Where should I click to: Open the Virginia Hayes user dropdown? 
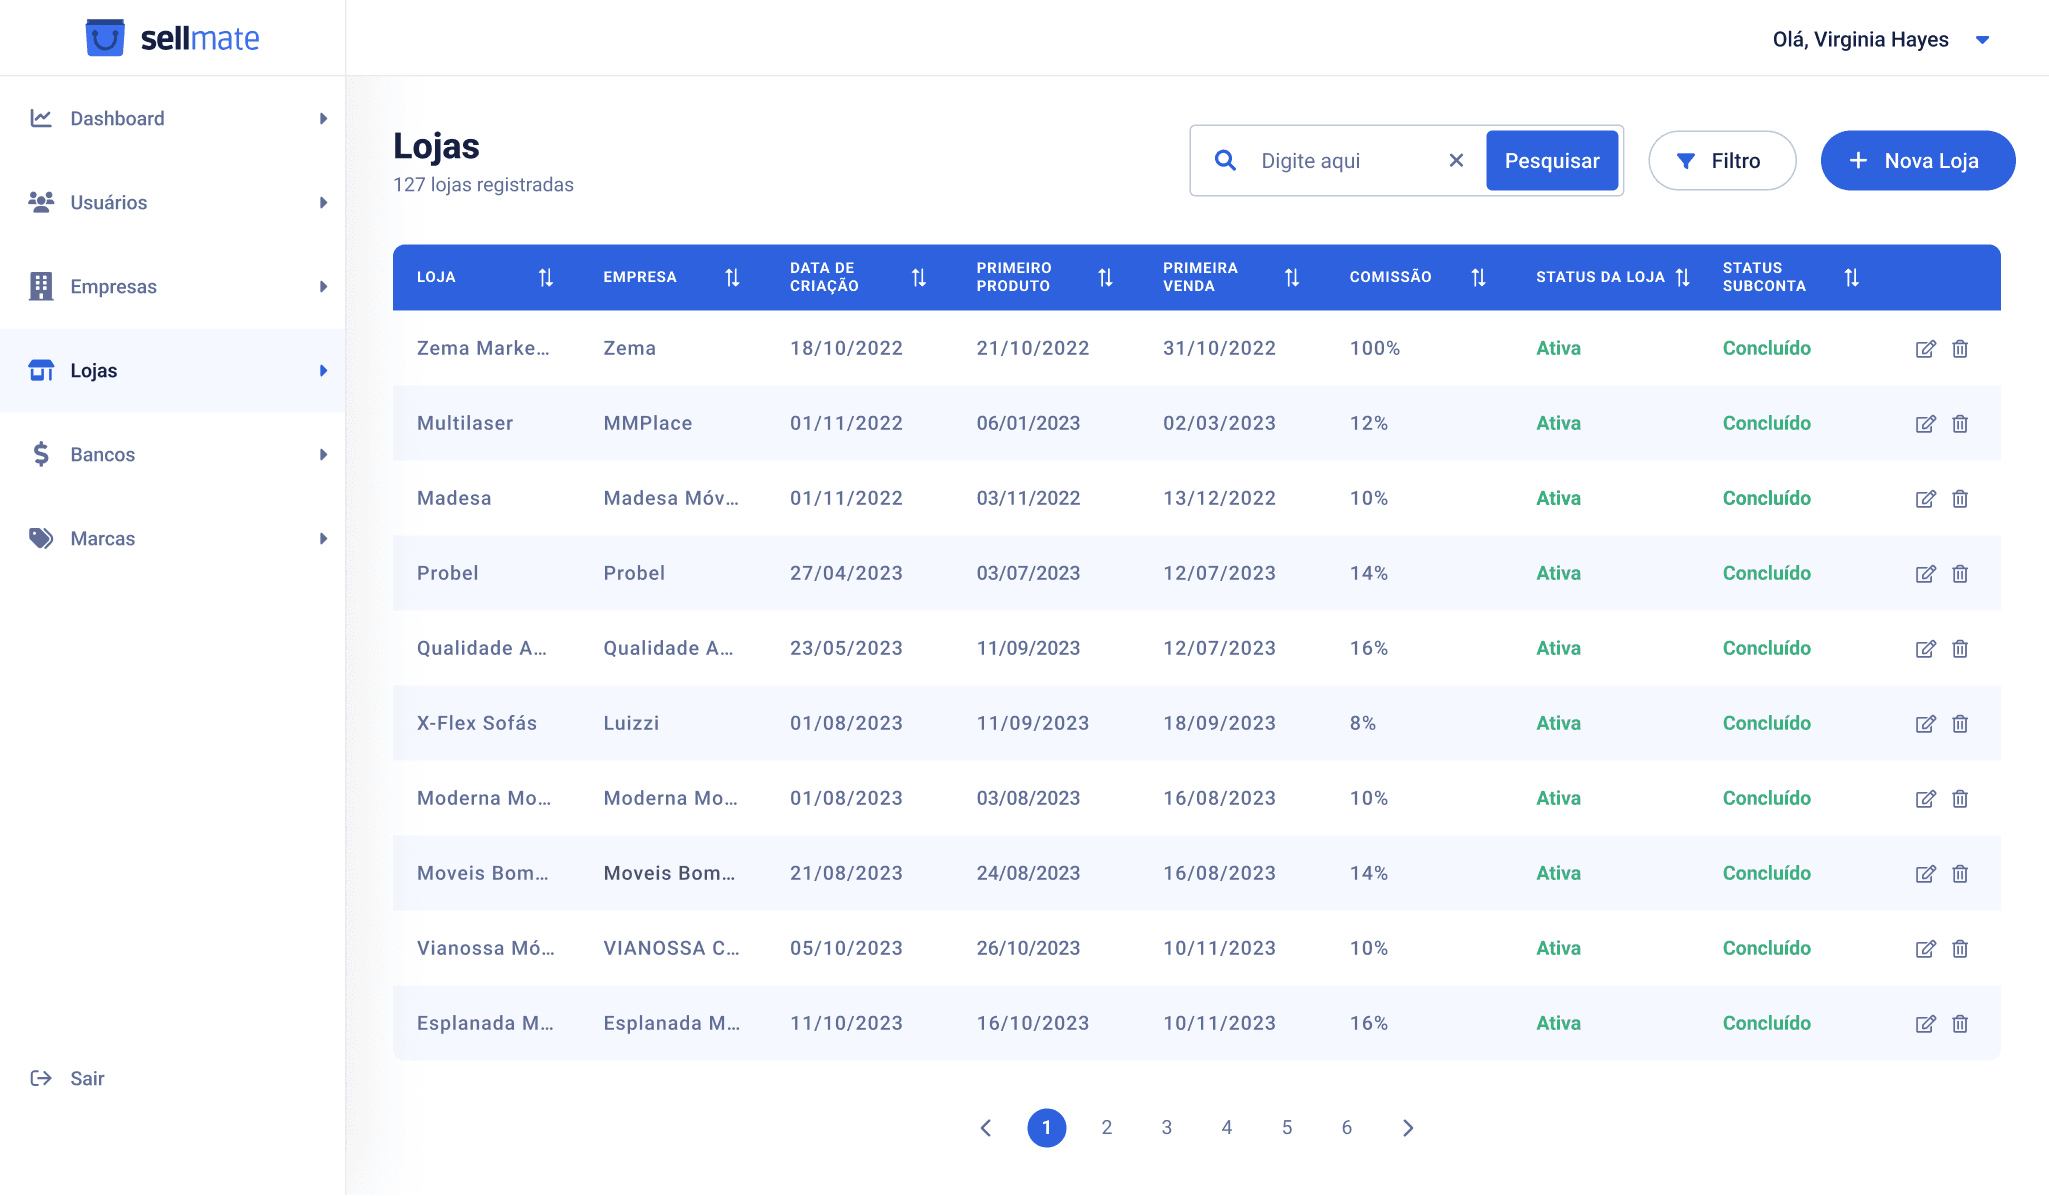(x=1982, y=40)
